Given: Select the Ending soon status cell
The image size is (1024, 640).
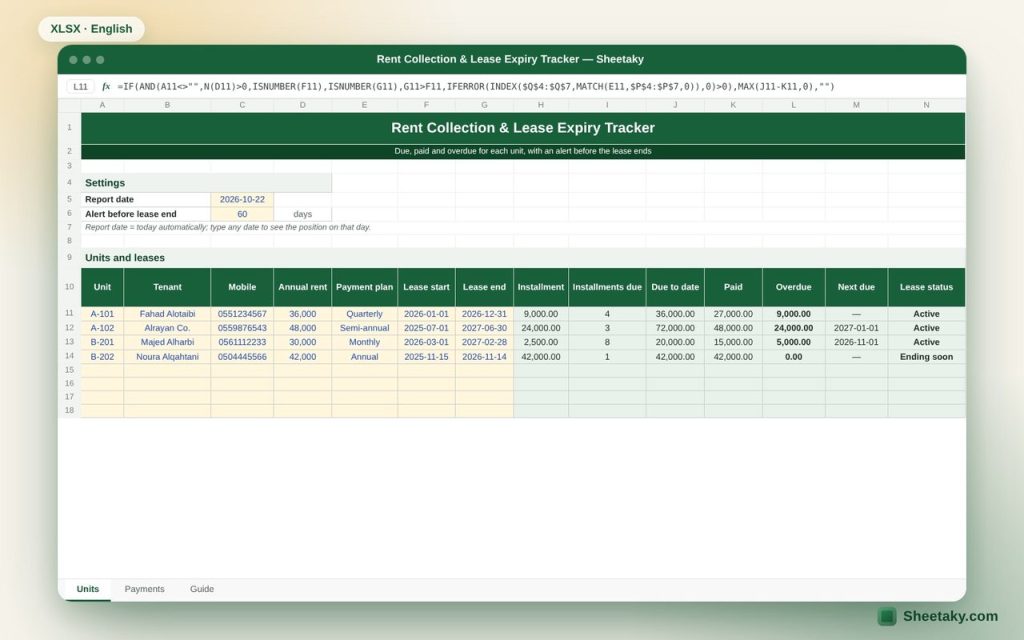Looking at the screenshot, I should point(926,357).
